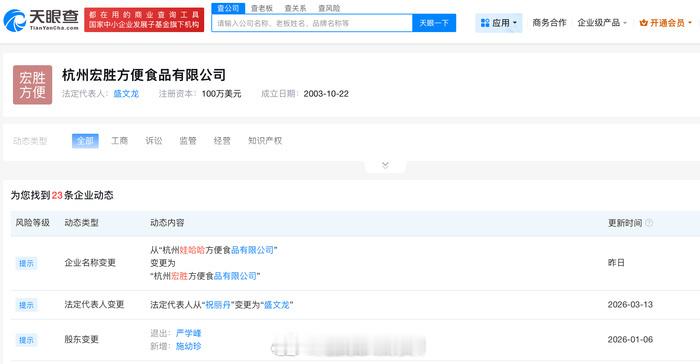This screenshot has width=700, height=364.
Task: Click the 动态类型 column header
Action: [x=81, y=222]
